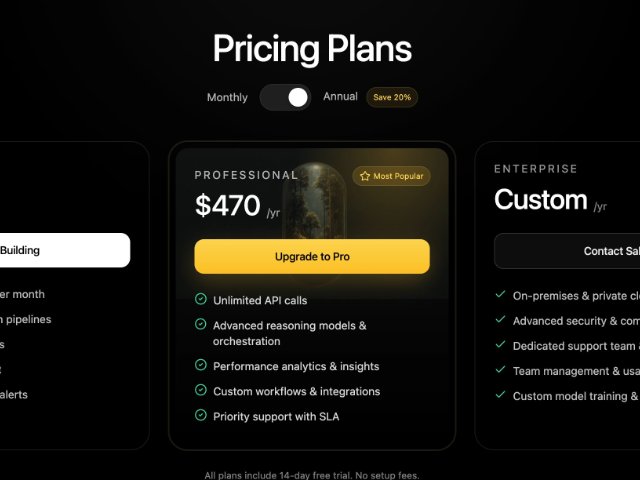
Task: Click the checkmark beside Advanced security
Action: [x=500, y=320]
